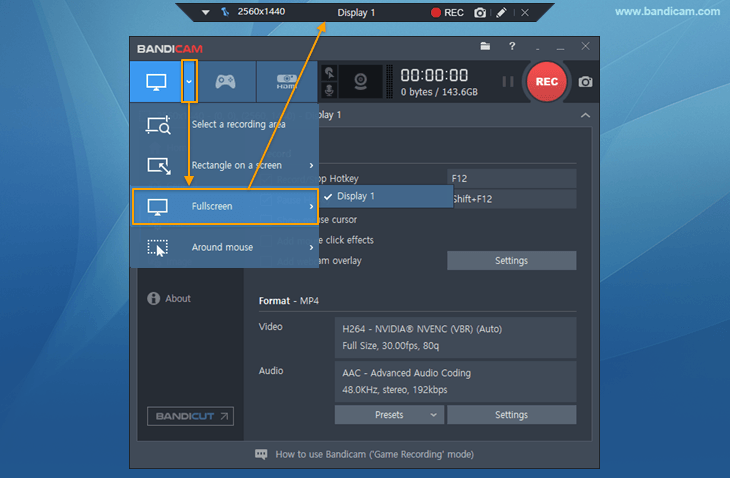Click Display 1 label on top bar
Screen dimensions: 730x478
(356, 13)
